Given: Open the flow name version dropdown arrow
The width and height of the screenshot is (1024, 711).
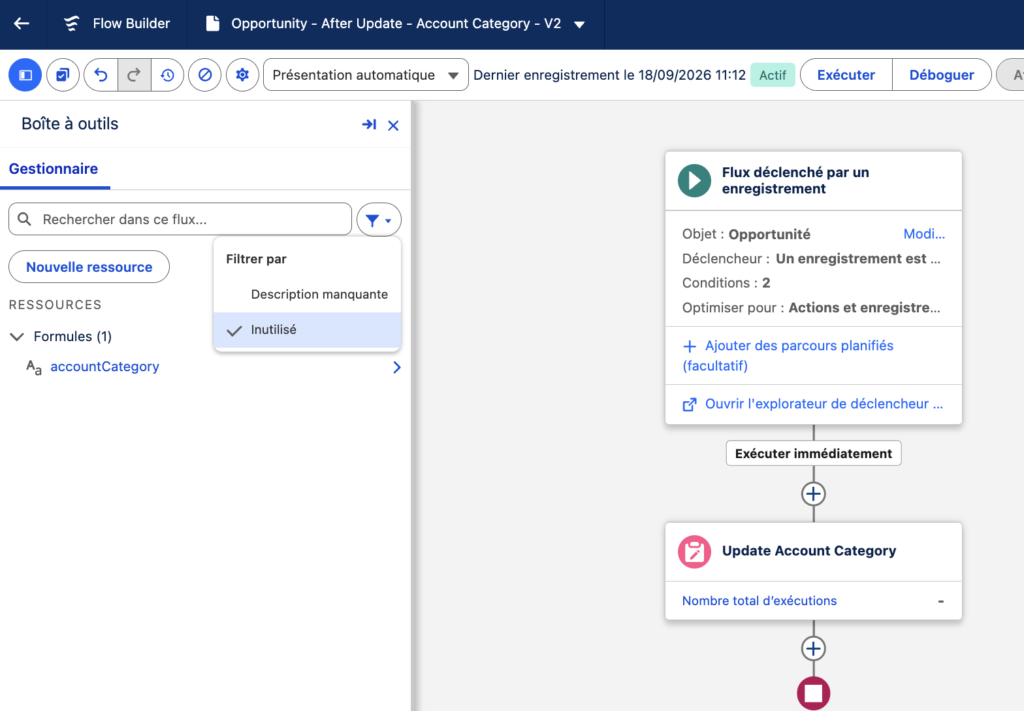Looking at the screenshot, I should [579, 24].
